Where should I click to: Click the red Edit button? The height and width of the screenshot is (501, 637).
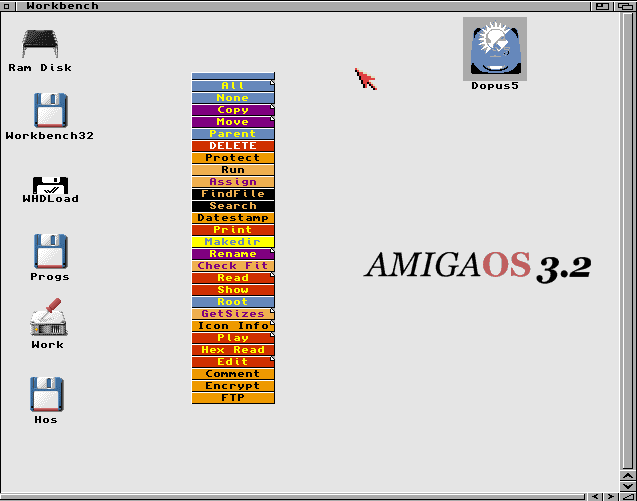pos(233,361)
